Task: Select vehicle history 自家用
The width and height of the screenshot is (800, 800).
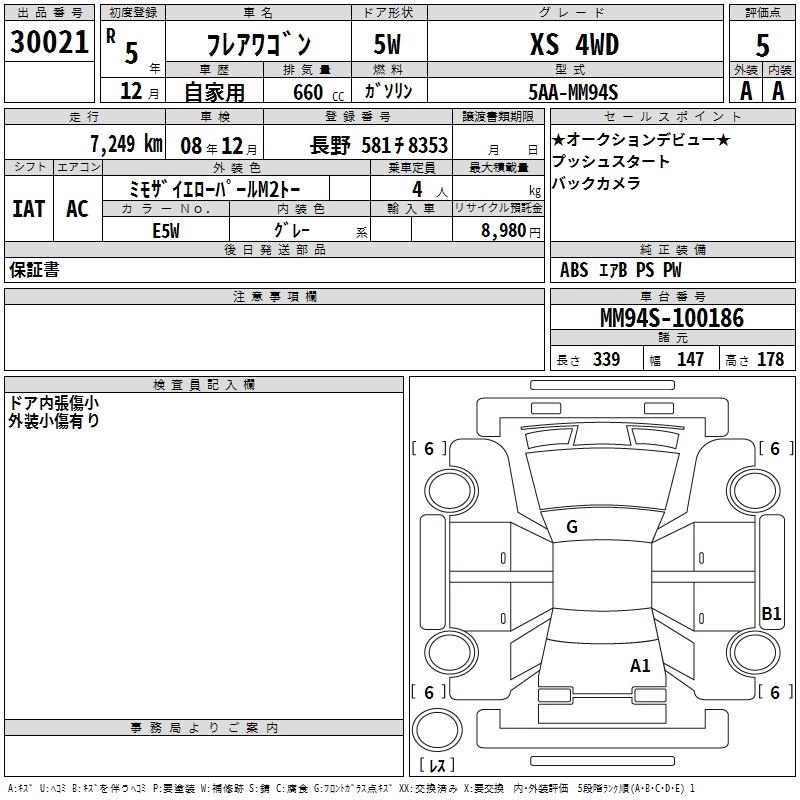Action: (214, 92)
